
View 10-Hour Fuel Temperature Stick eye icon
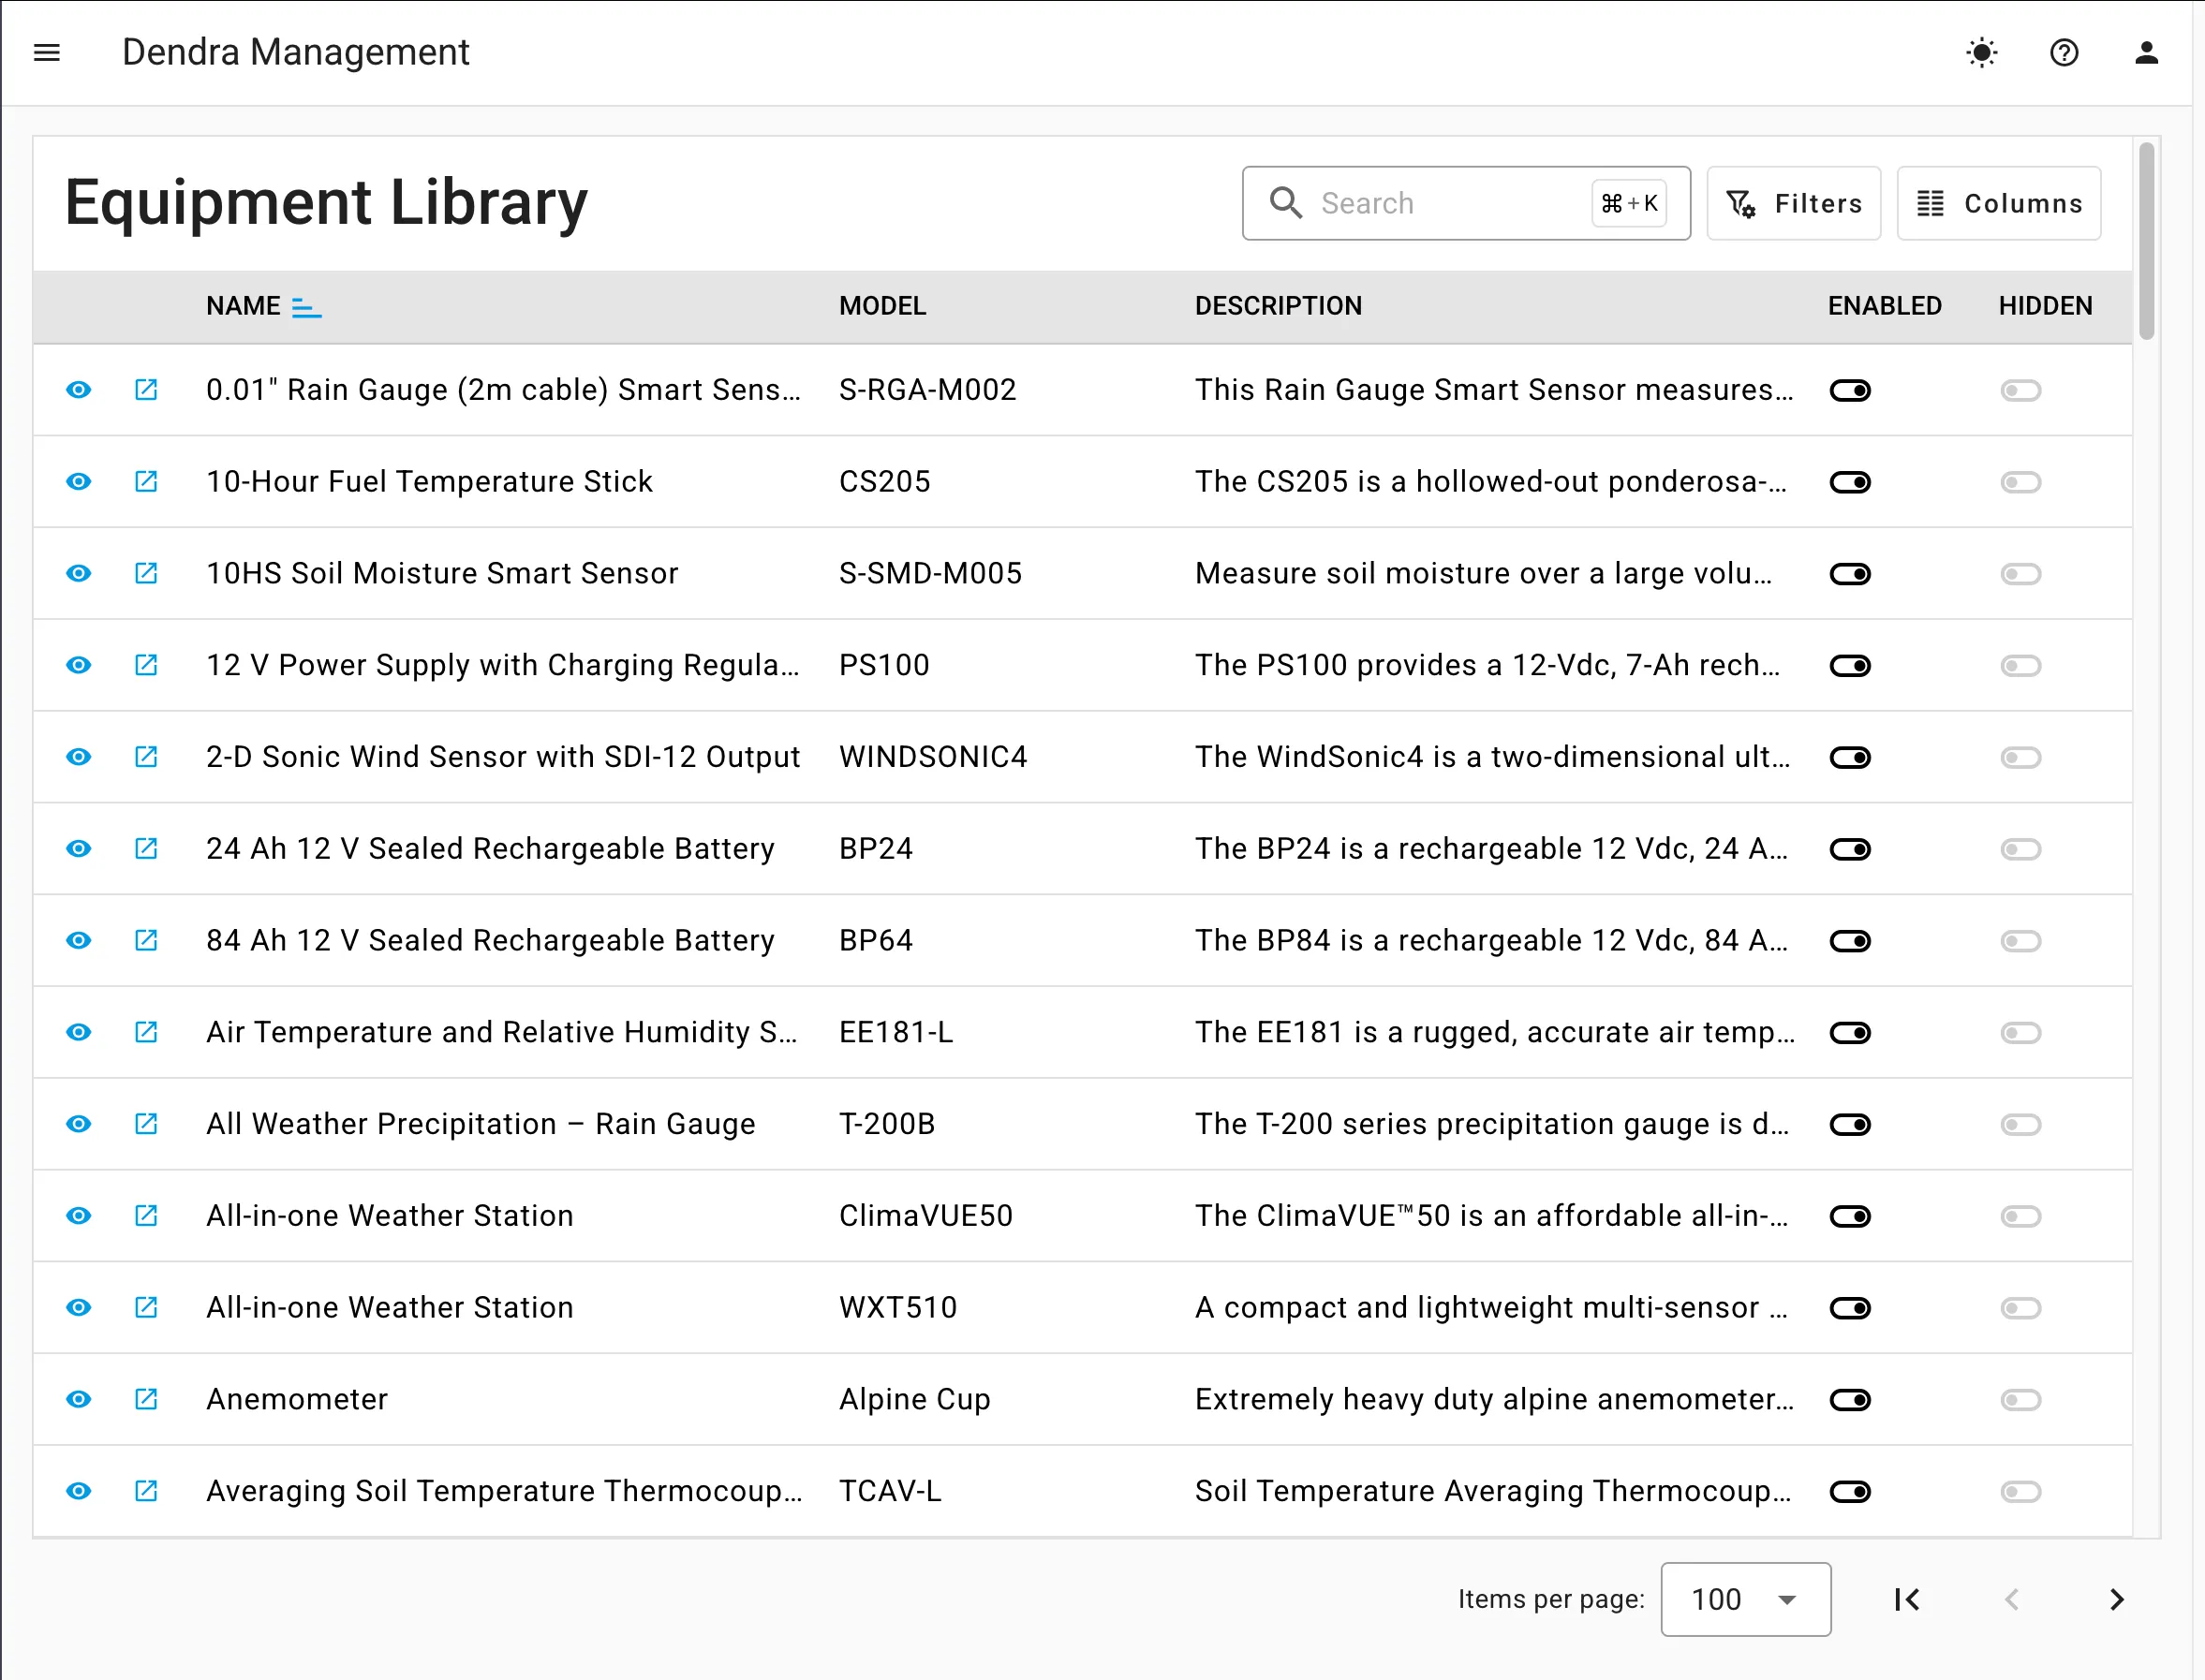point(79,482)
